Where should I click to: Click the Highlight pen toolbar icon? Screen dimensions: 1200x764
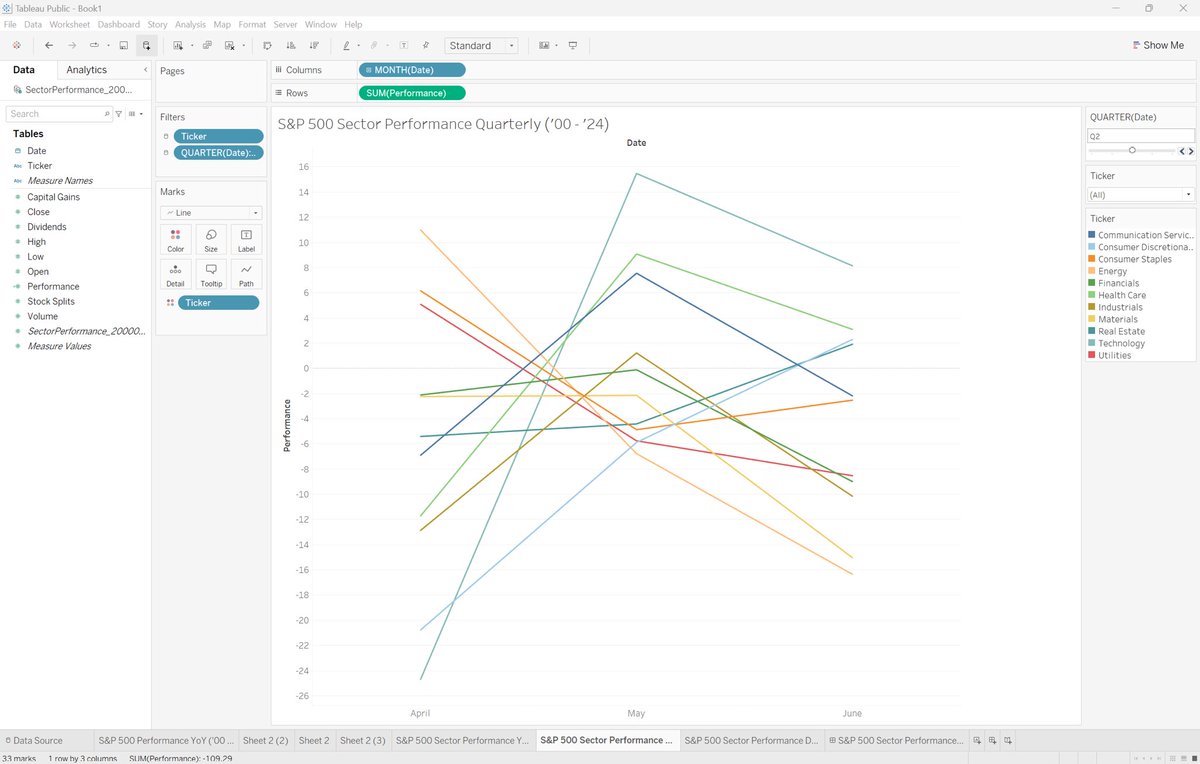coord(346,45)
